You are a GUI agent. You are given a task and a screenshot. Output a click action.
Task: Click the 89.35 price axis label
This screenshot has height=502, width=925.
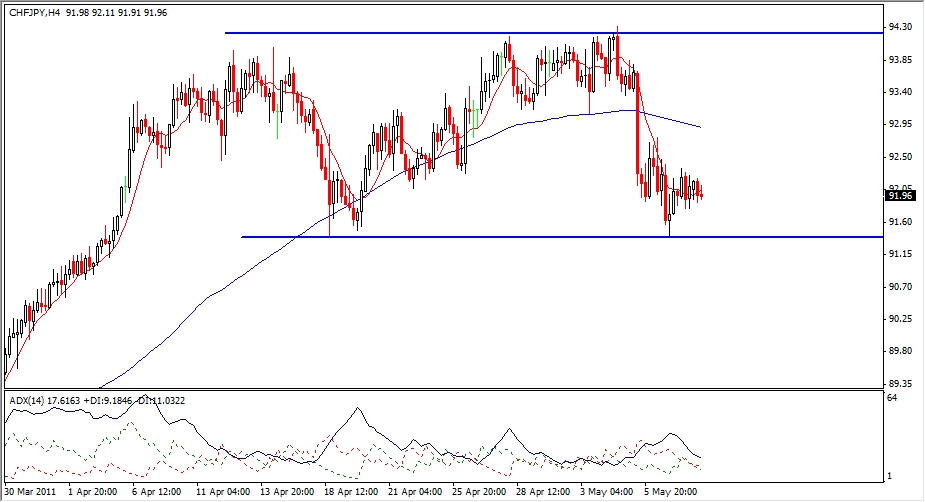click(x=900, y=383)
